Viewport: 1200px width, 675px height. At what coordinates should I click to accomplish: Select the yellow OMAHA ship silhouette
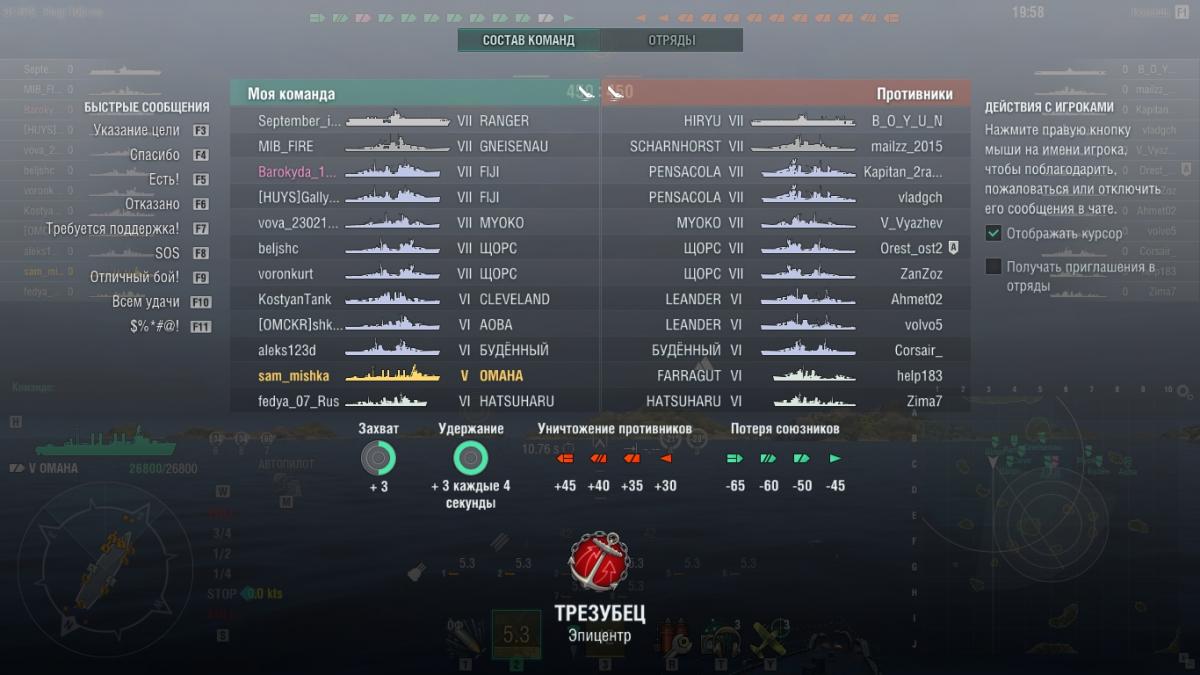coord(393,376)
